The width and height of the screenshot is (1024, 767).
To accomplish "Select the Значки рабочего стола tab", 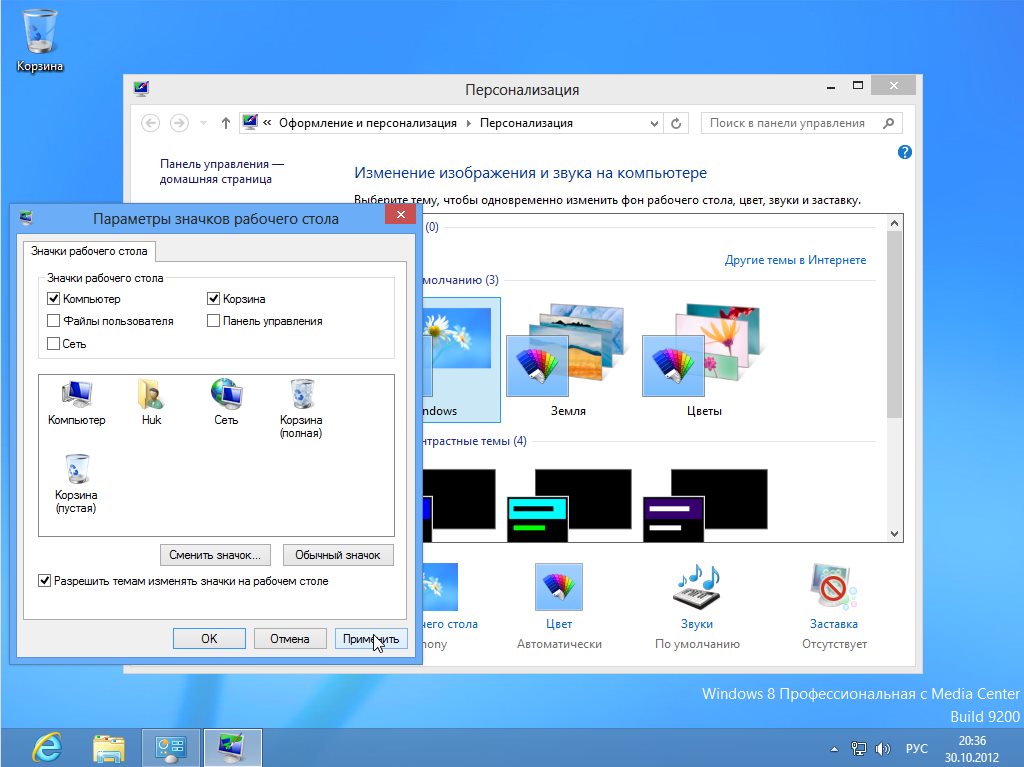I will tap(89, 251).
